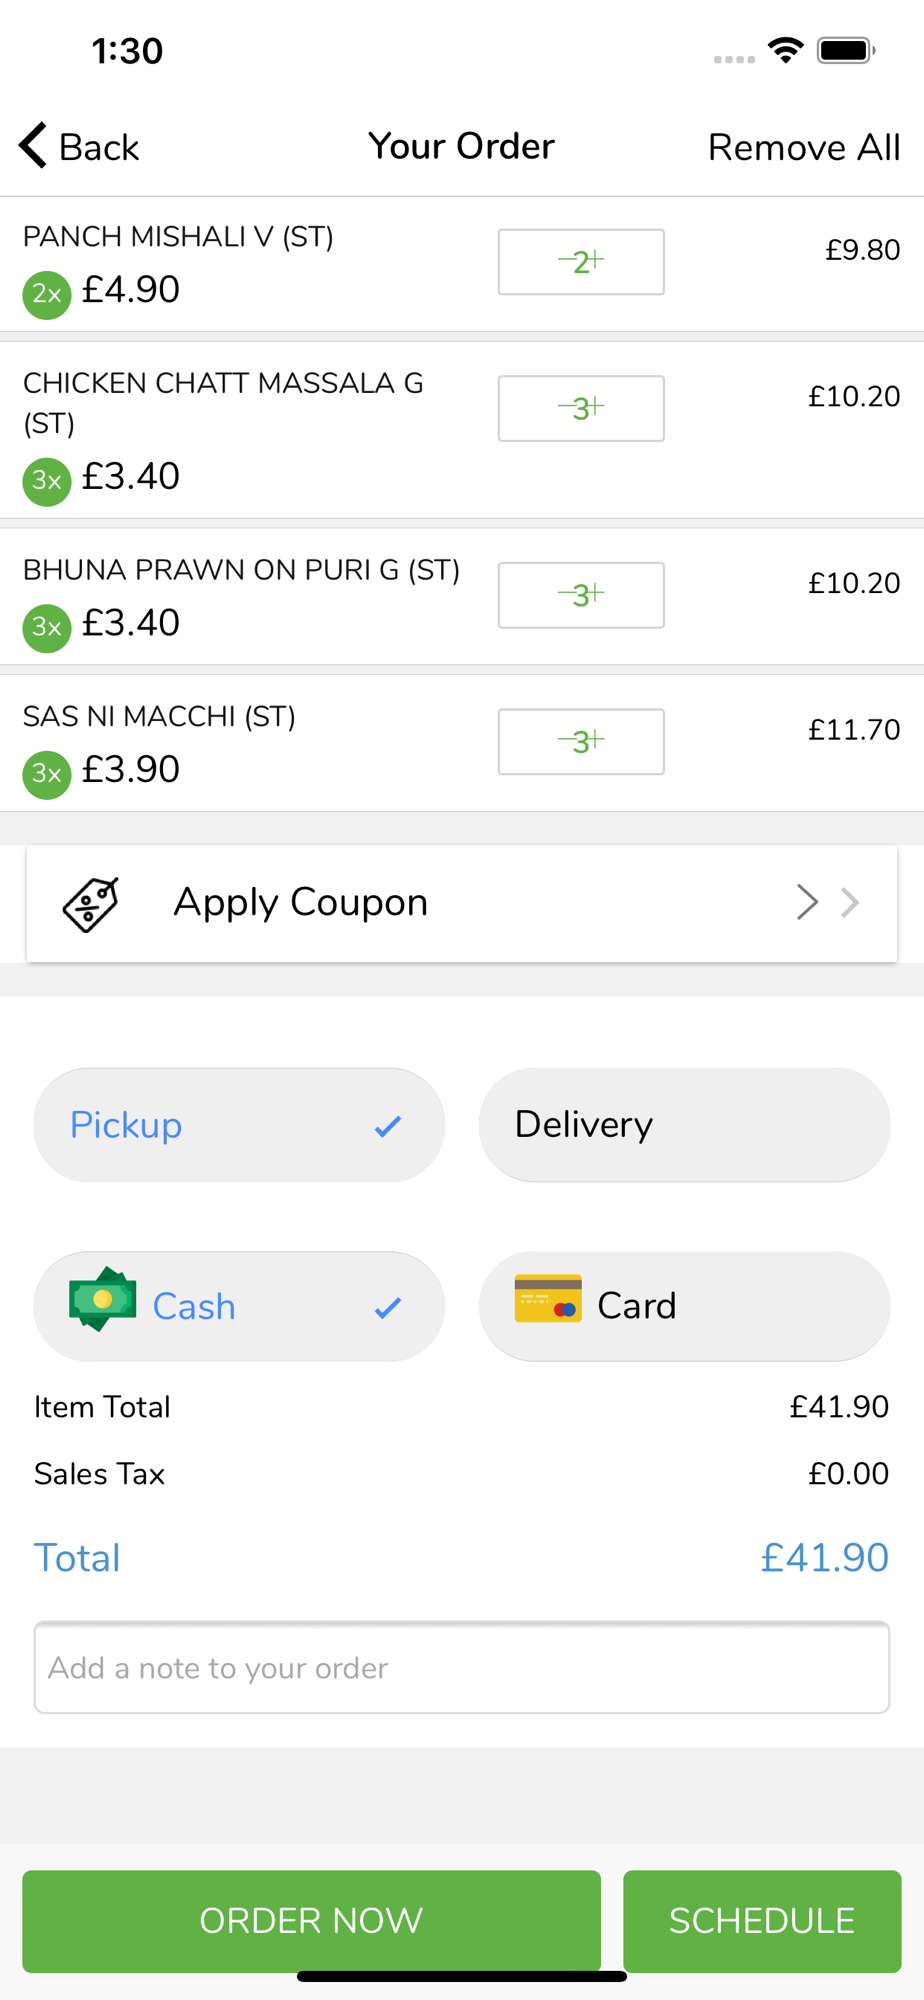
Task: Click the green cash money icon
Action: point(103,1299)
